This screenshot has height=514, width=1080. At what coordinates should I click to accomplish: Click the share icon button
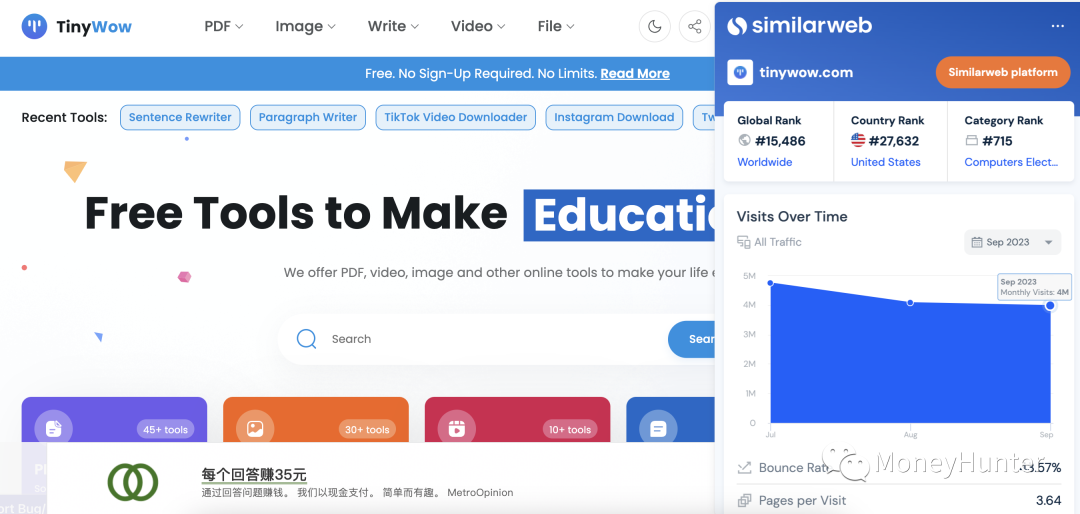point(694,27)
